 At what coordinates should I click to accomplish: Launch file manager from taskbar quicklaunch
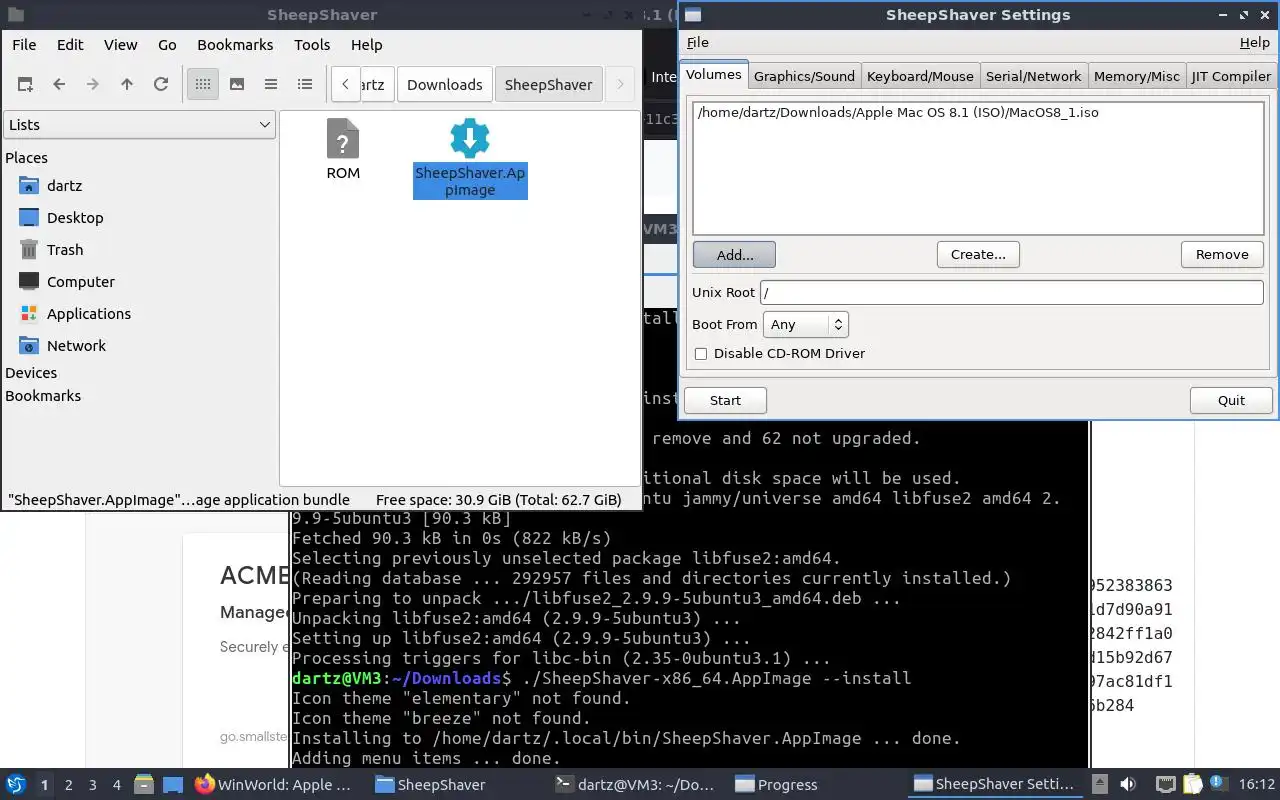tap(143, 785)
